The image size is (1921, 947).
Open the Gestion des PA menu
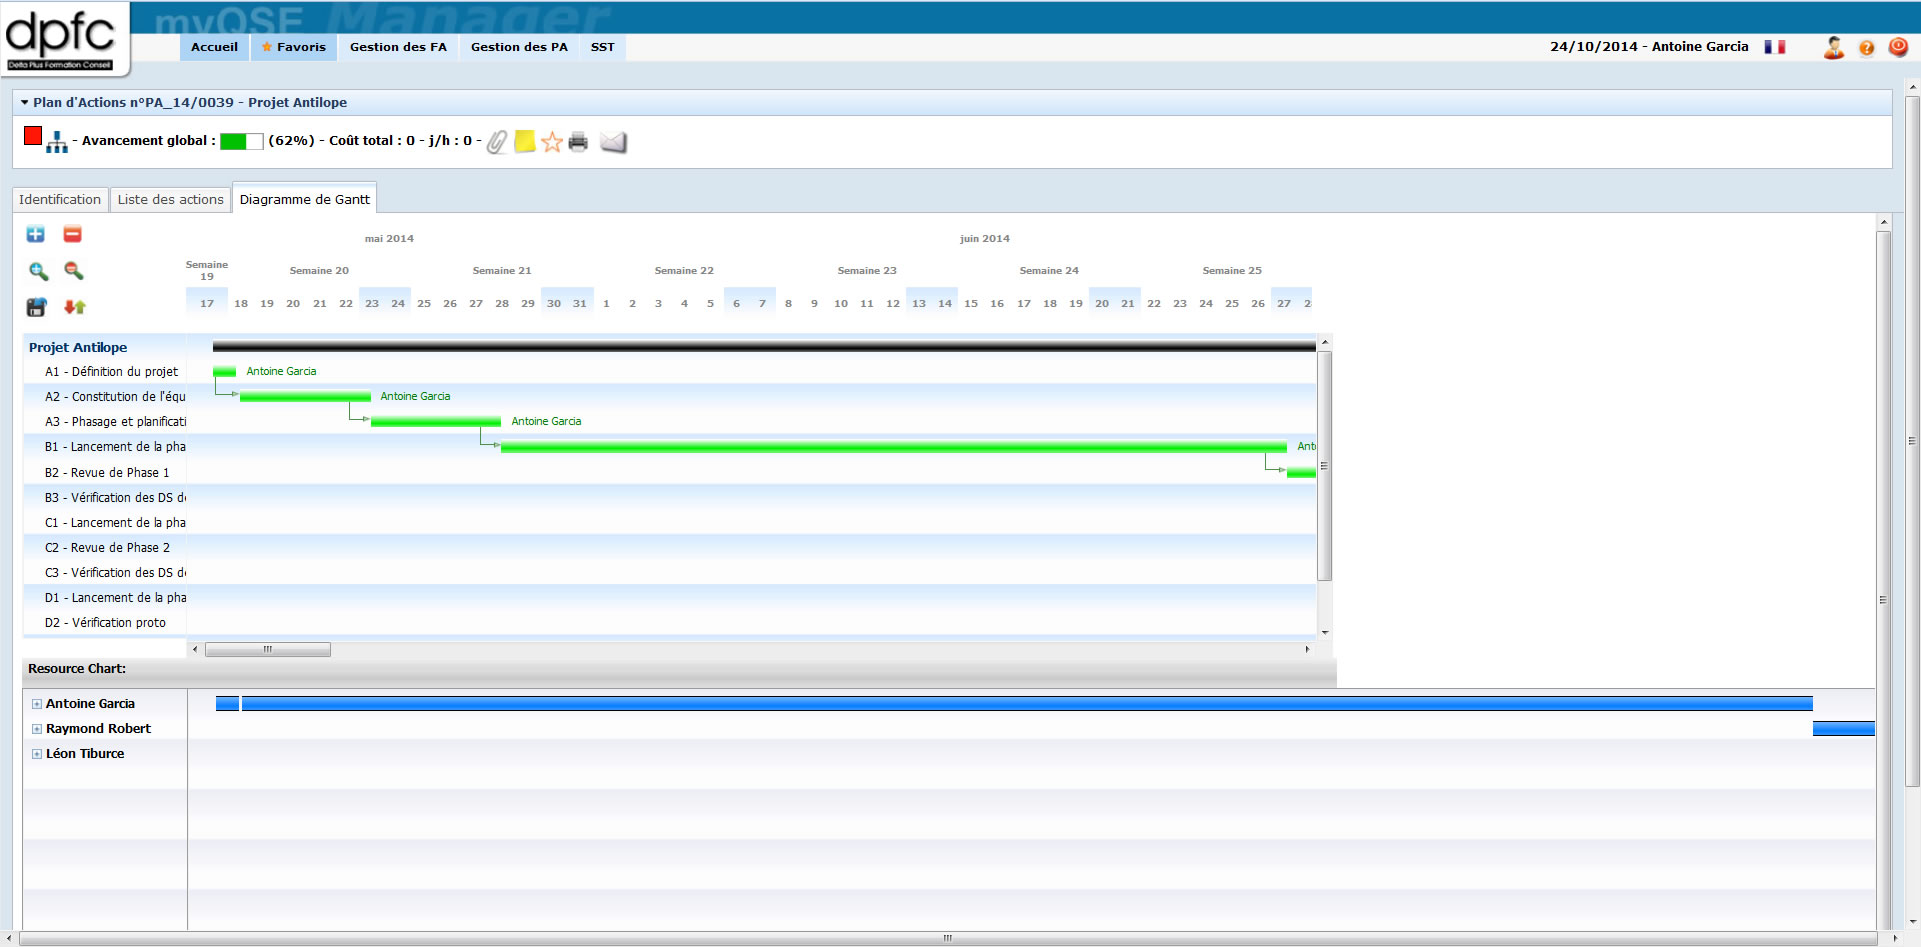pyautogui.click(x=519, y=47)
